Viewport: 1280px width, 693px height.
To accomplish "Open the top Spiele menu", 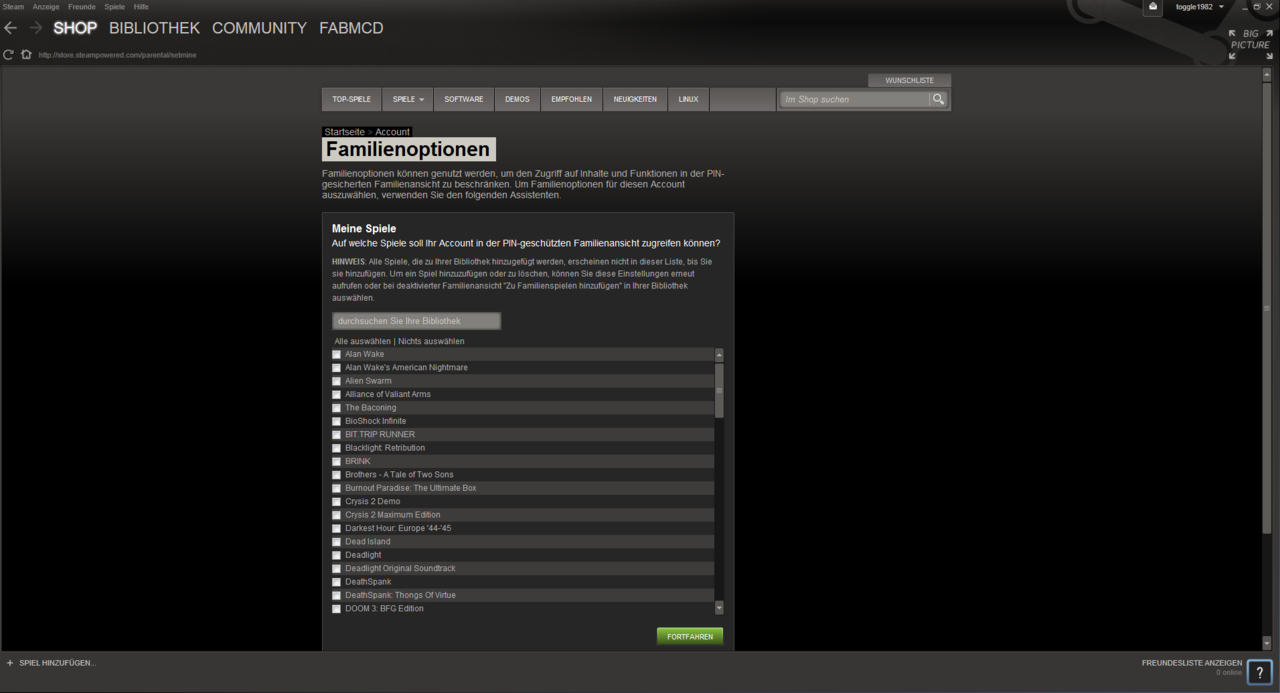I will [x=115, y=7].
